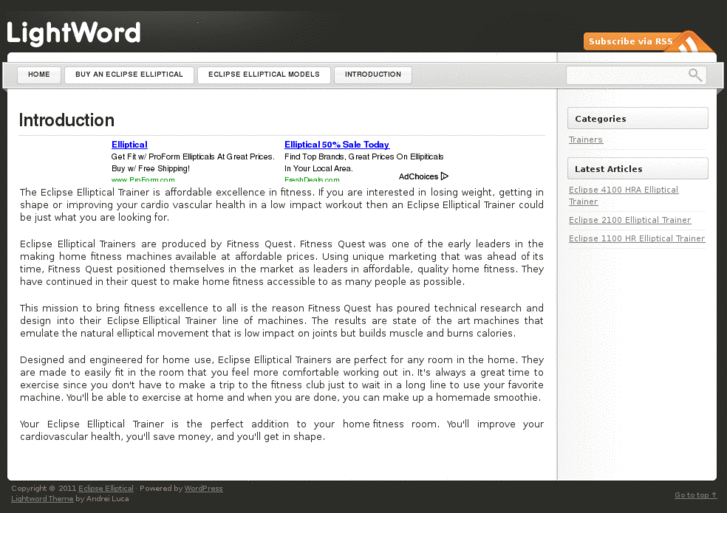This screenshot has width=727, height=545.
Task: Open Buy an Eclipse Elliptical page
Action: (x=129, y=75)
